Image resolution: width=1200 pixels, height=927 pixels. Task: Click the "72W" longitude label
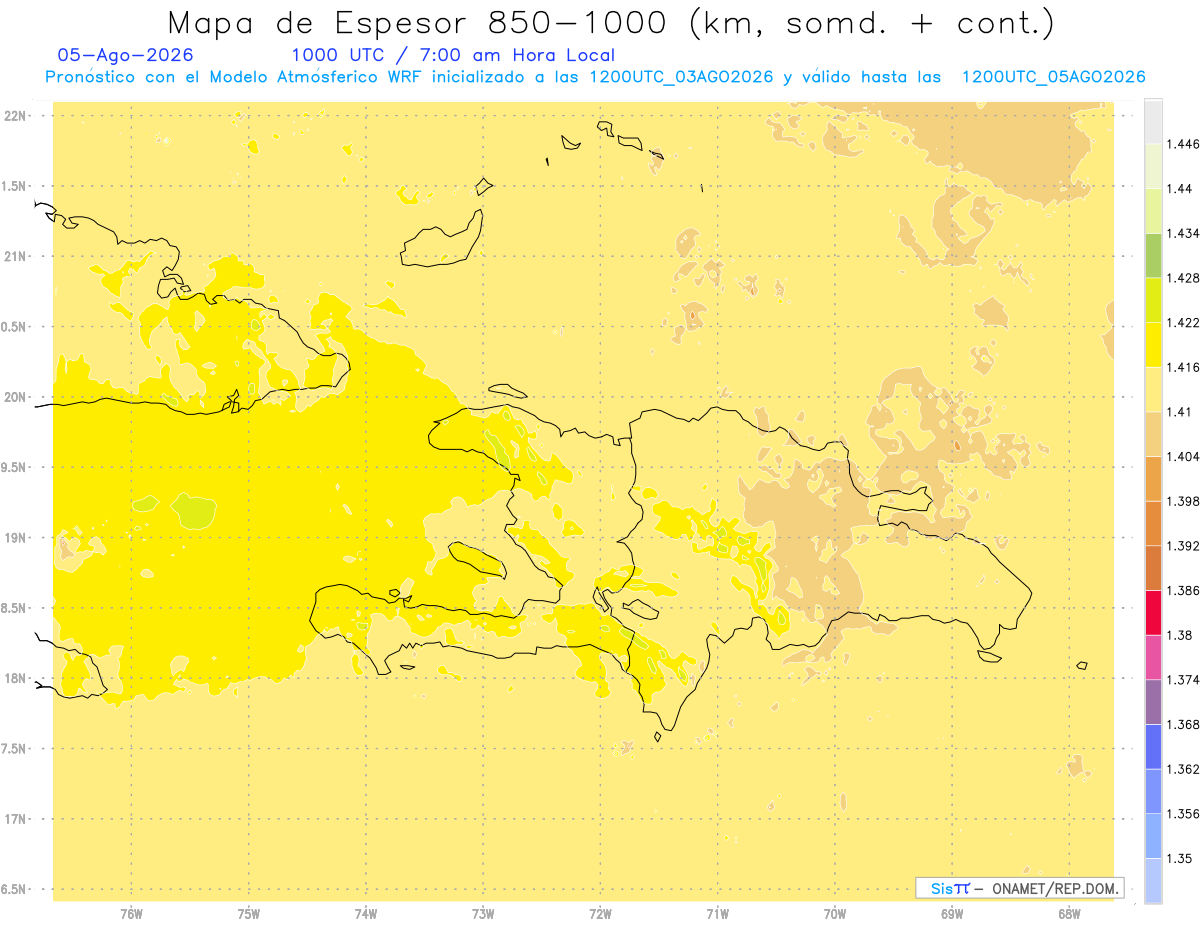(600, 913)
